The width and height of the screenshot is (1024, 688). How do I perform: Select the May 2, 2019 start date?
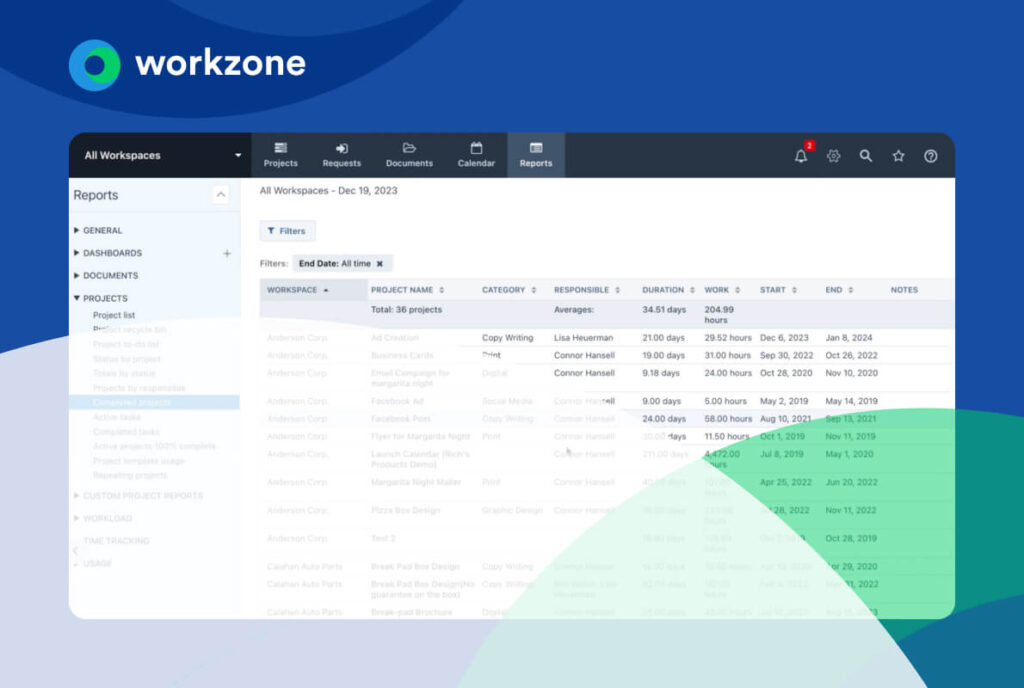784,401
